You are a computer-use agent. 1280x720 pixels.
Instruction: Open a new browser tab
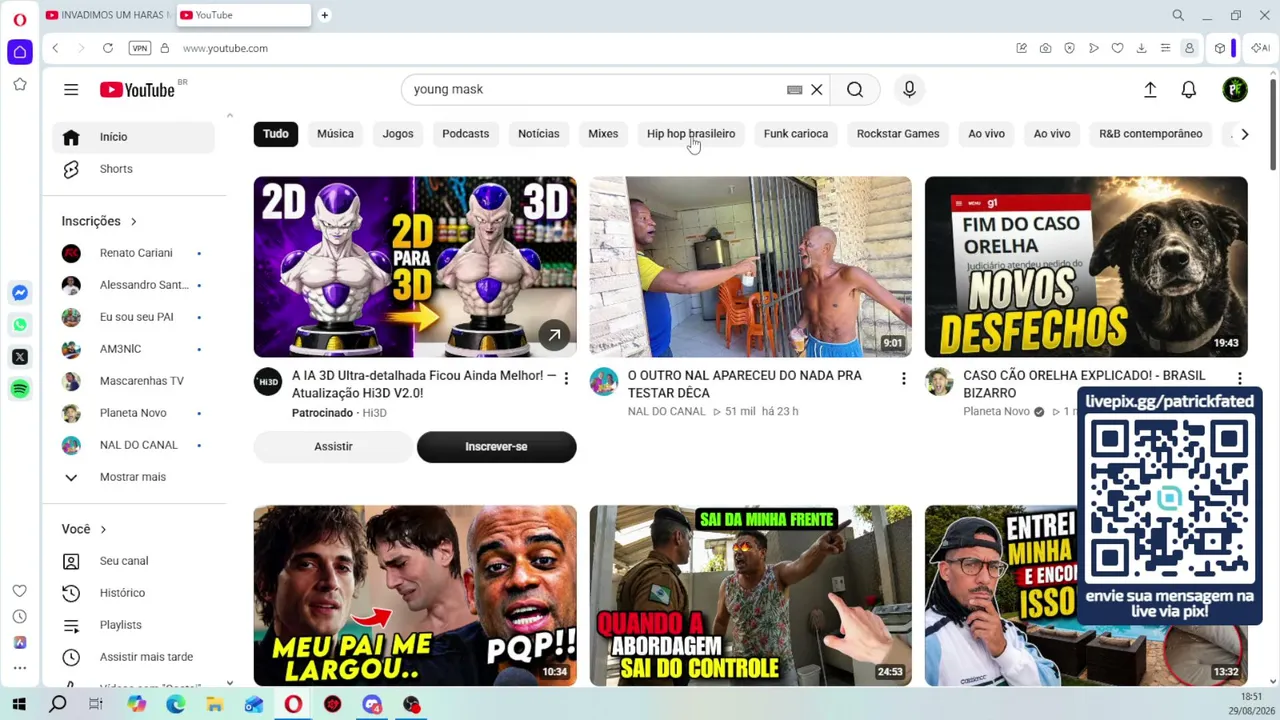point(324,15)
